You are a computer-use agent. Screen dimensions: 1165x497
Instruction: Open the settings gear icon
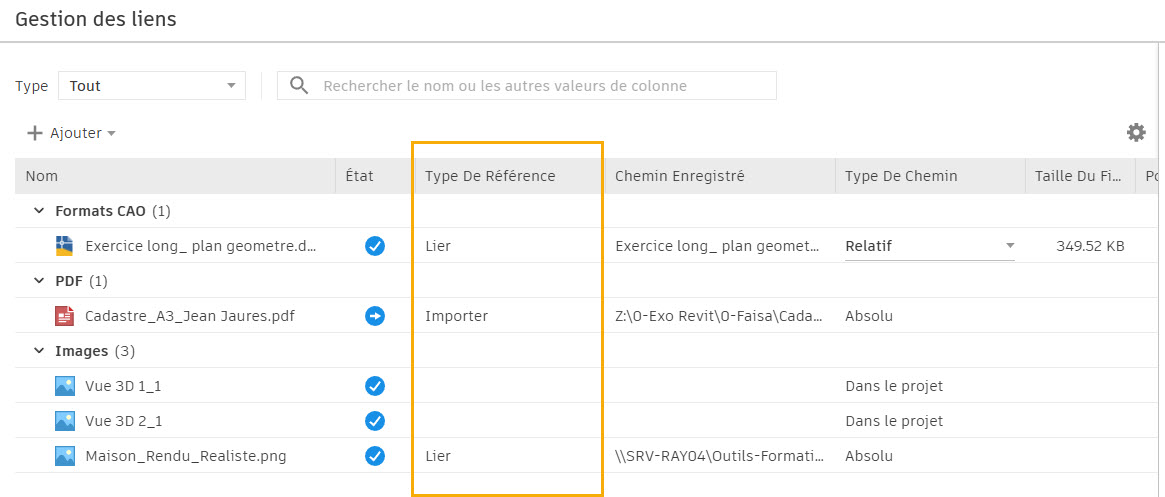point(1136,133)
